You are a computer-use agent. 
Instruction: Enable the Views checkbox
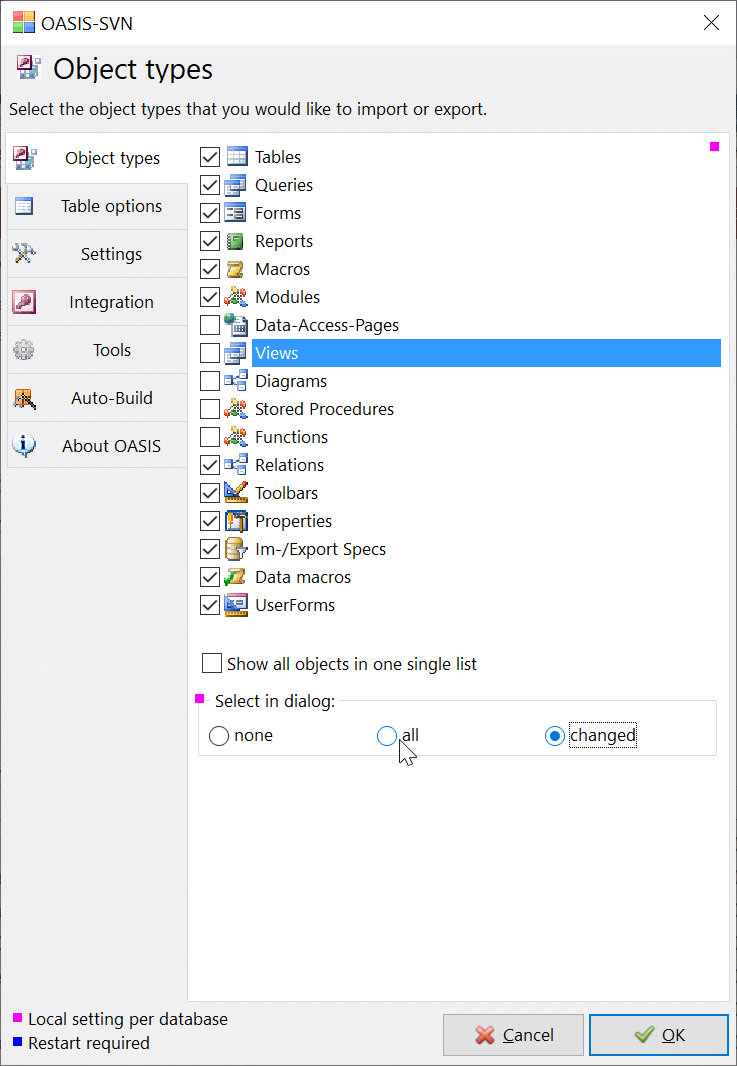210,353
